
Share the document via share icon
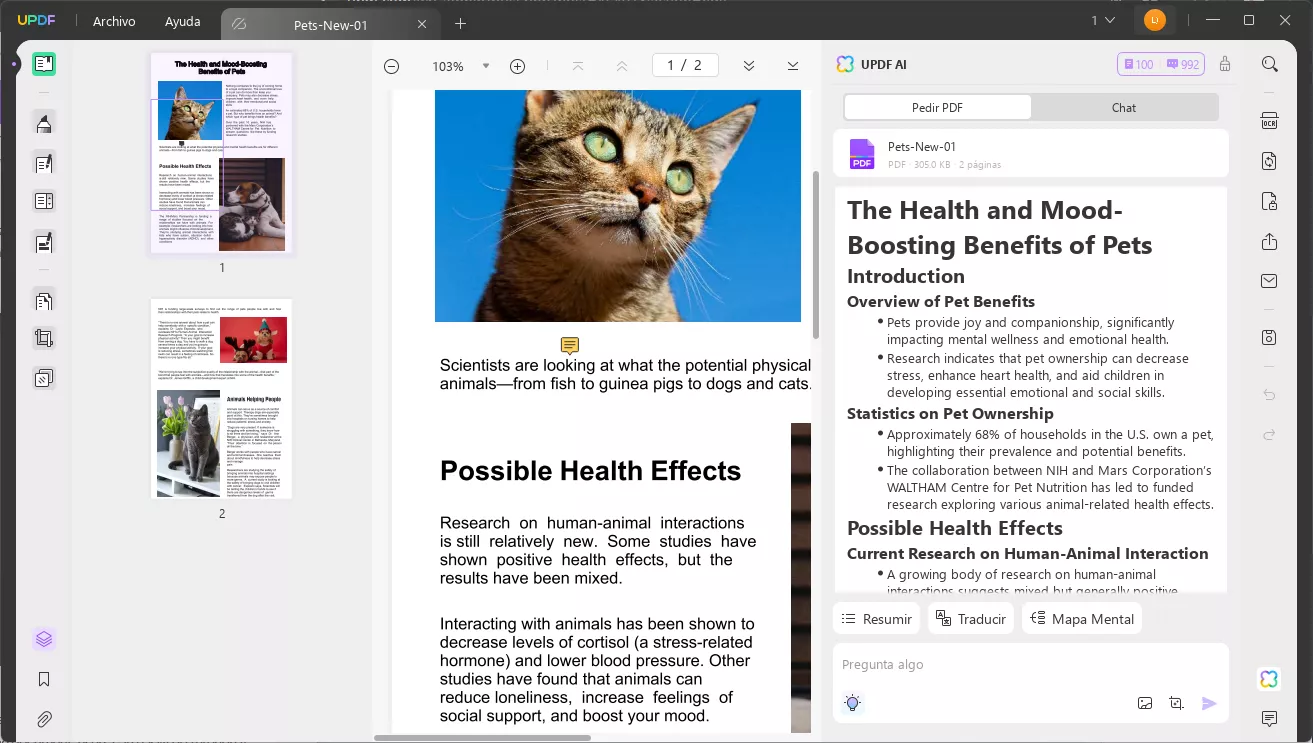(x=1270, y=242)
